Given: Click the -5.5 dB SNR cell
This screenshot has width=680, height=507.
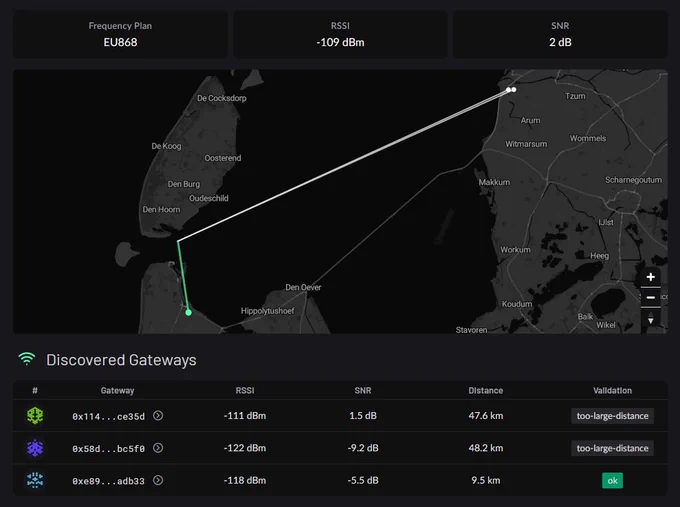Looking at the screenshot, I should click(x=363, y=480).
